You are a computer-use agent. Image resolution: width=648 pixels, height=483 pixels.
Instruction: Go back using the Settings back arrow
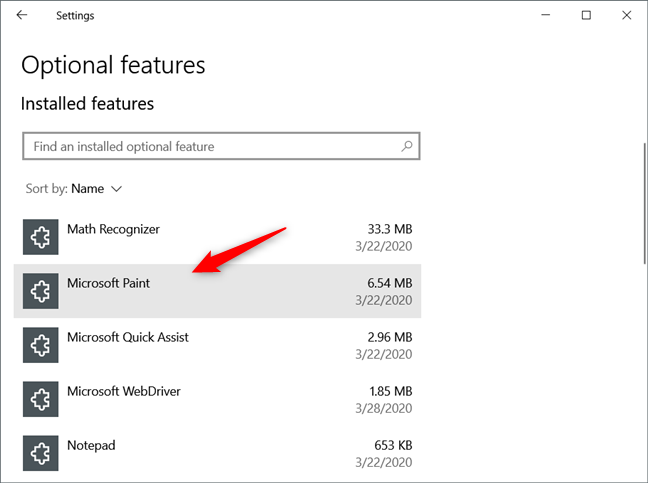(21, 15)
